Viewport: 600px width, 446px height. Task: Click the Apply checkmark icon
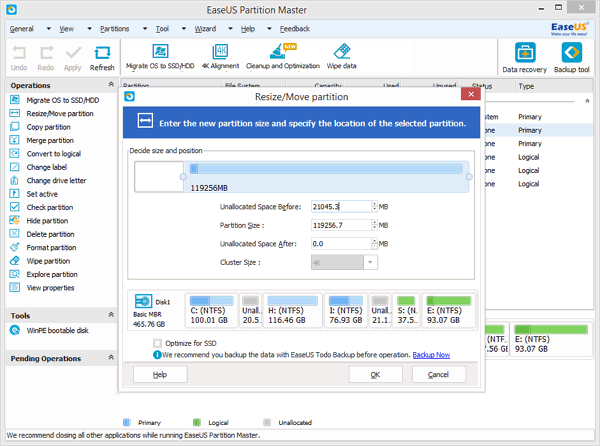tap(73, 58)
